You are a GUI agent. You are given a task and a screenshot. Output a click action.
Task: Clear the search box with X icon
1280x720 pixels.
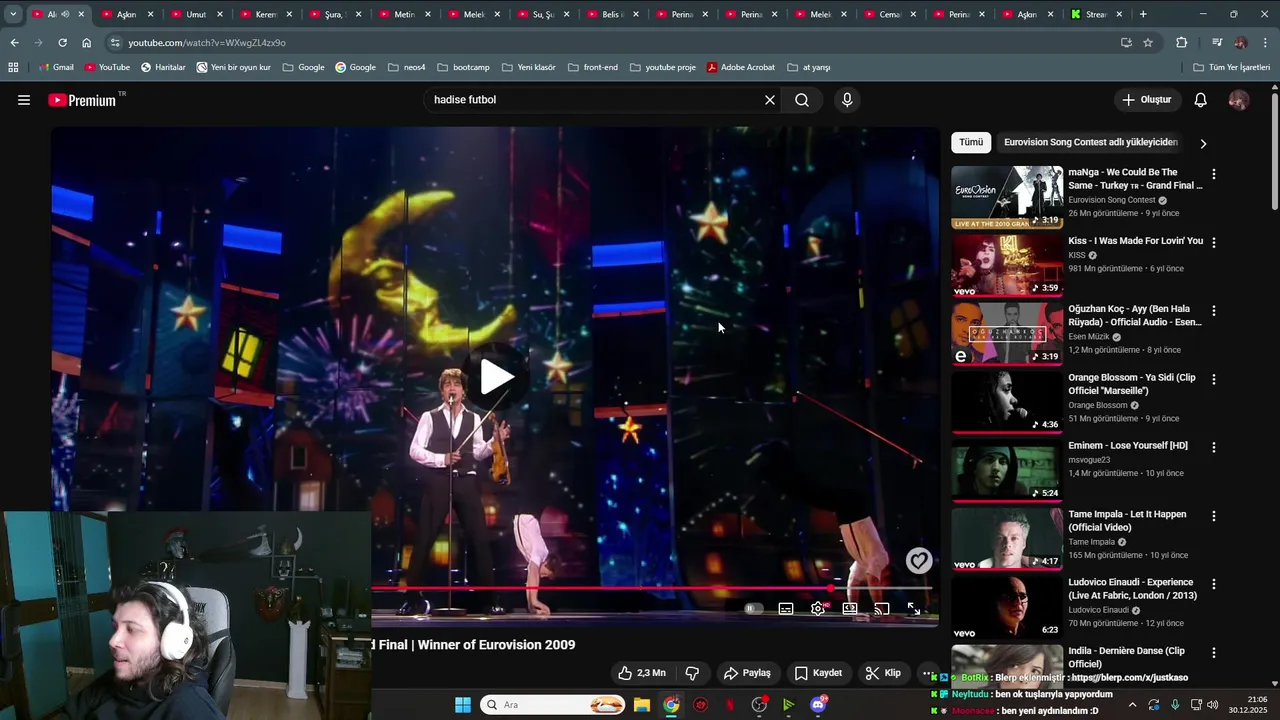point(770,100)
